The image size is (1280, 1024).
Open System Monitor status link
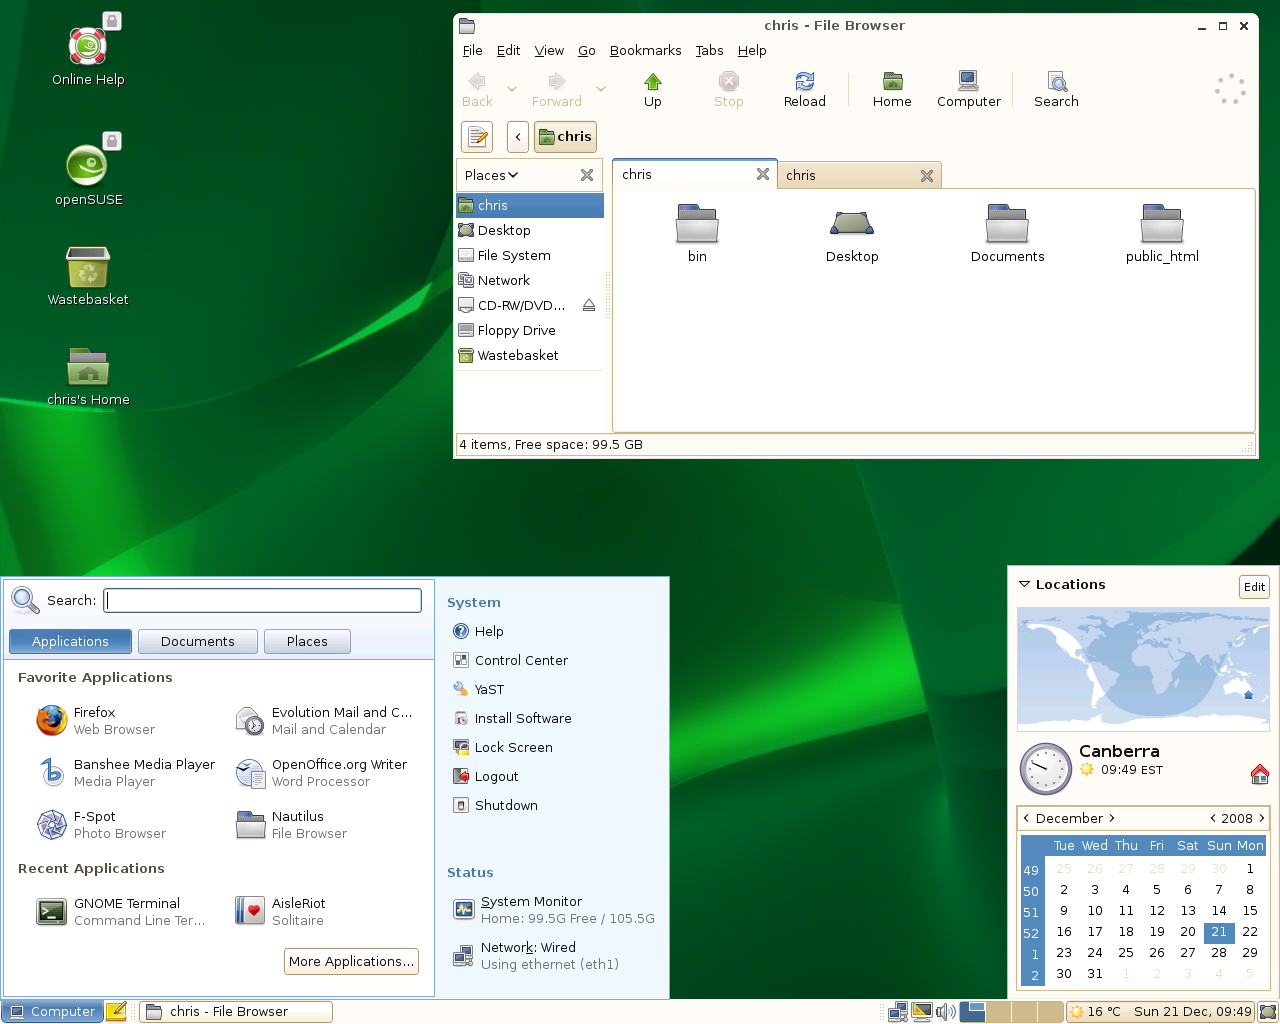(x=554, y=909)
